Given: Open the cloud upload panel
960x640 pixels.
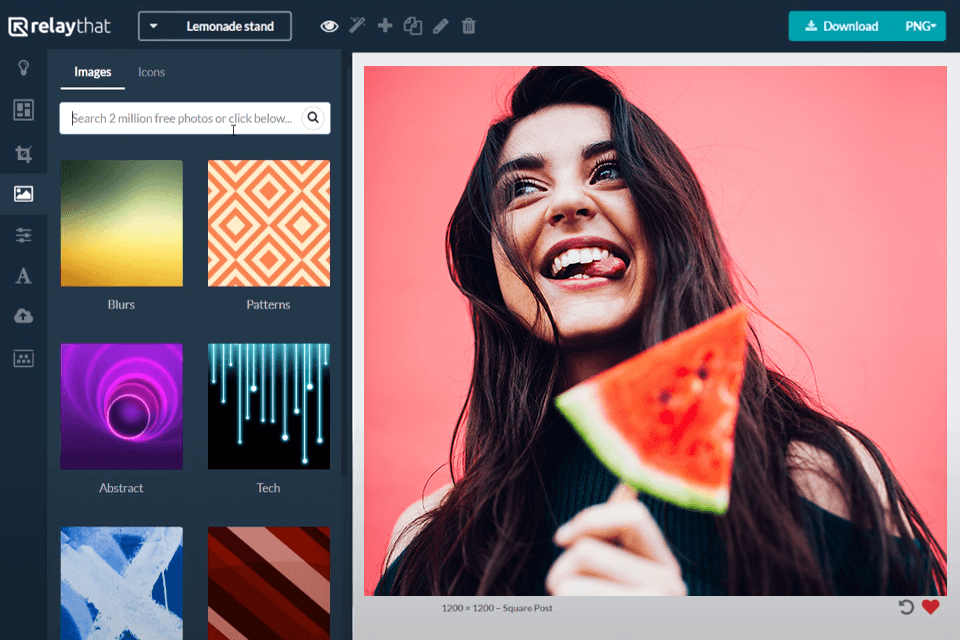Looking at the screenshot, I should [23, 316].
